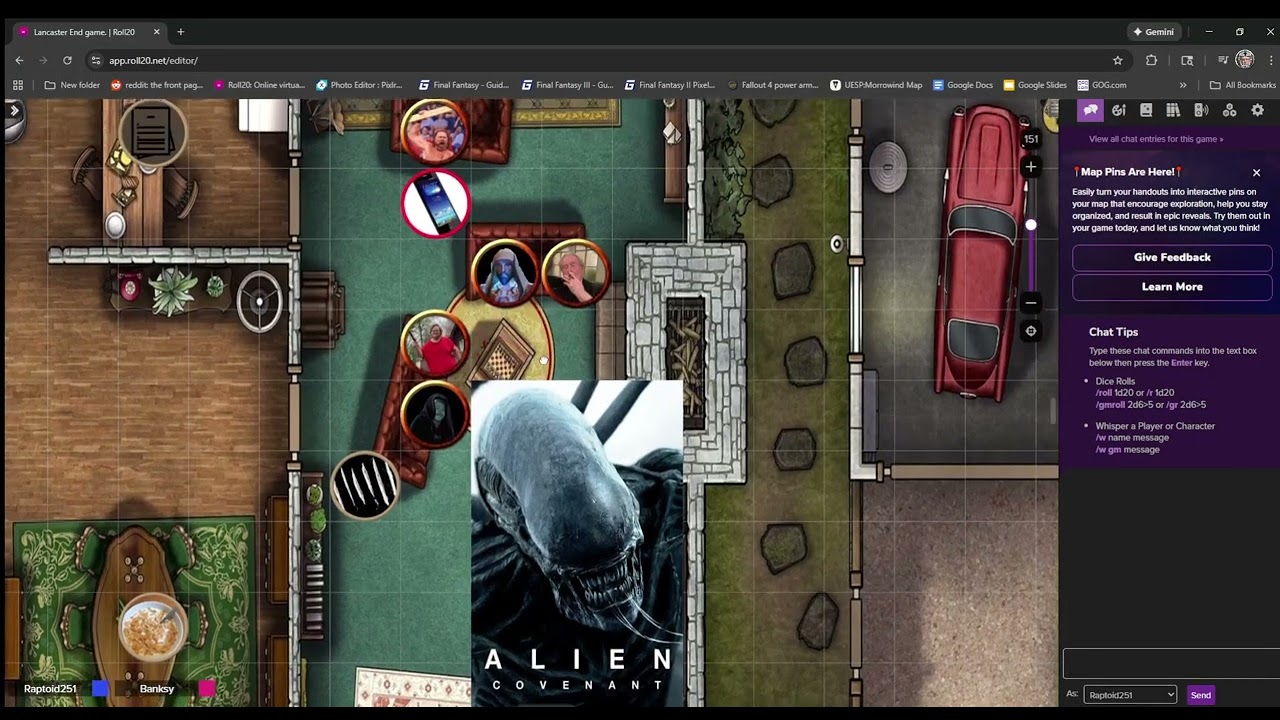Open the Collections tab

pyautogui.click(x=1229, y=111)
